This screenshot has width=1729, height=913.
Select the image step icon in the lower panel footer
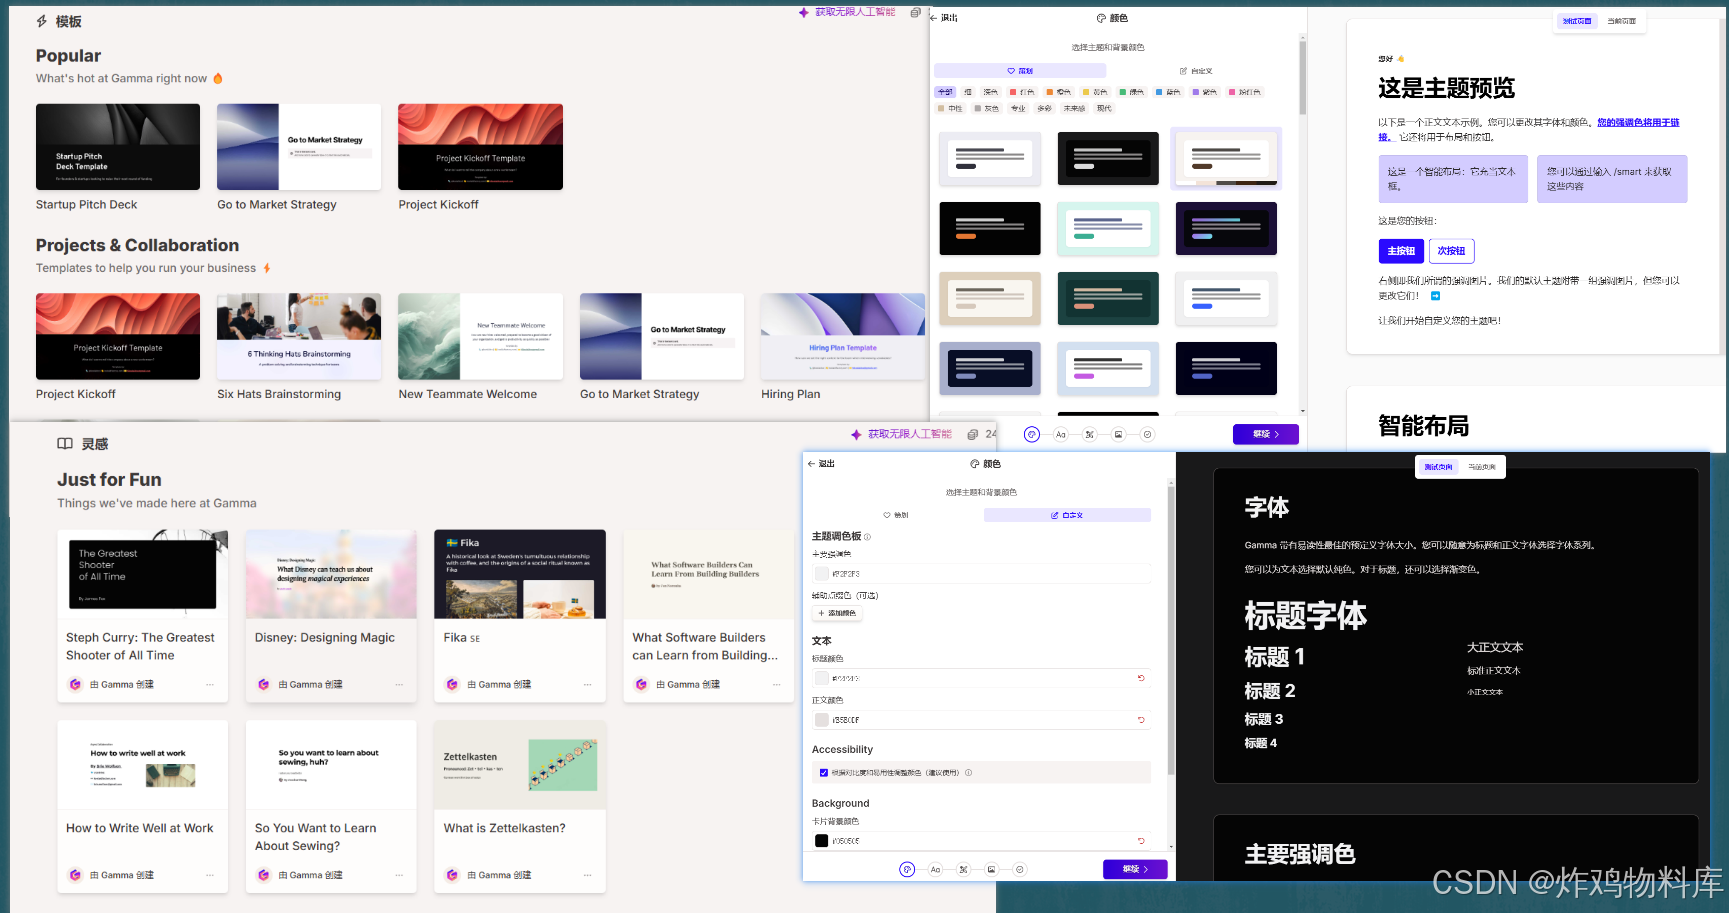click(x=992, y=869)
